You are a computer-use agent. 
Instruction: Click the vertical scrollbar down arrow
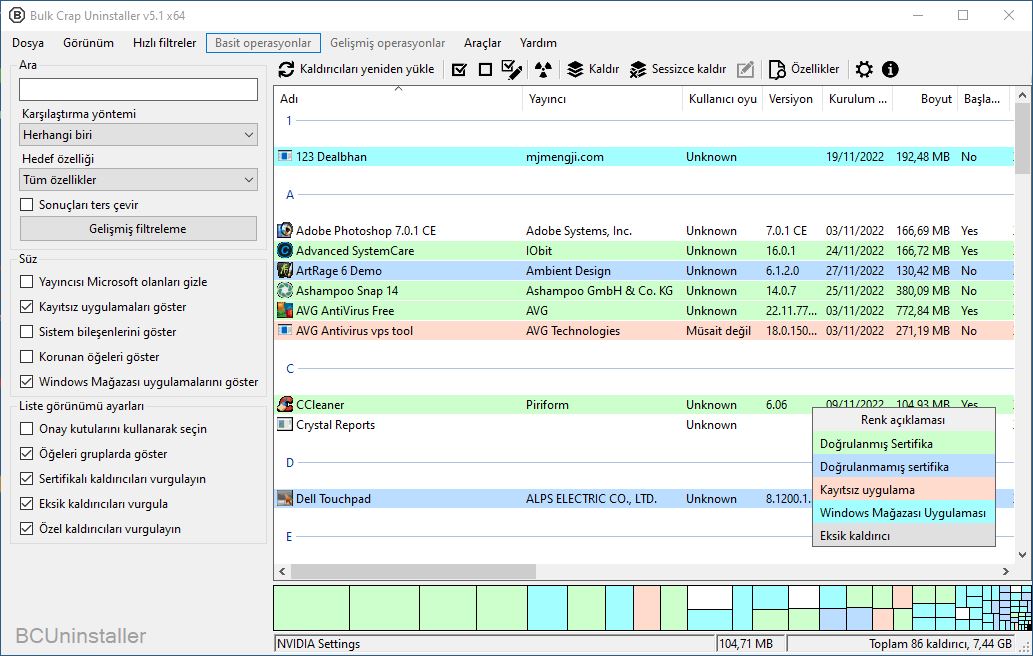pyautogui.click(x=1022, y=555)
